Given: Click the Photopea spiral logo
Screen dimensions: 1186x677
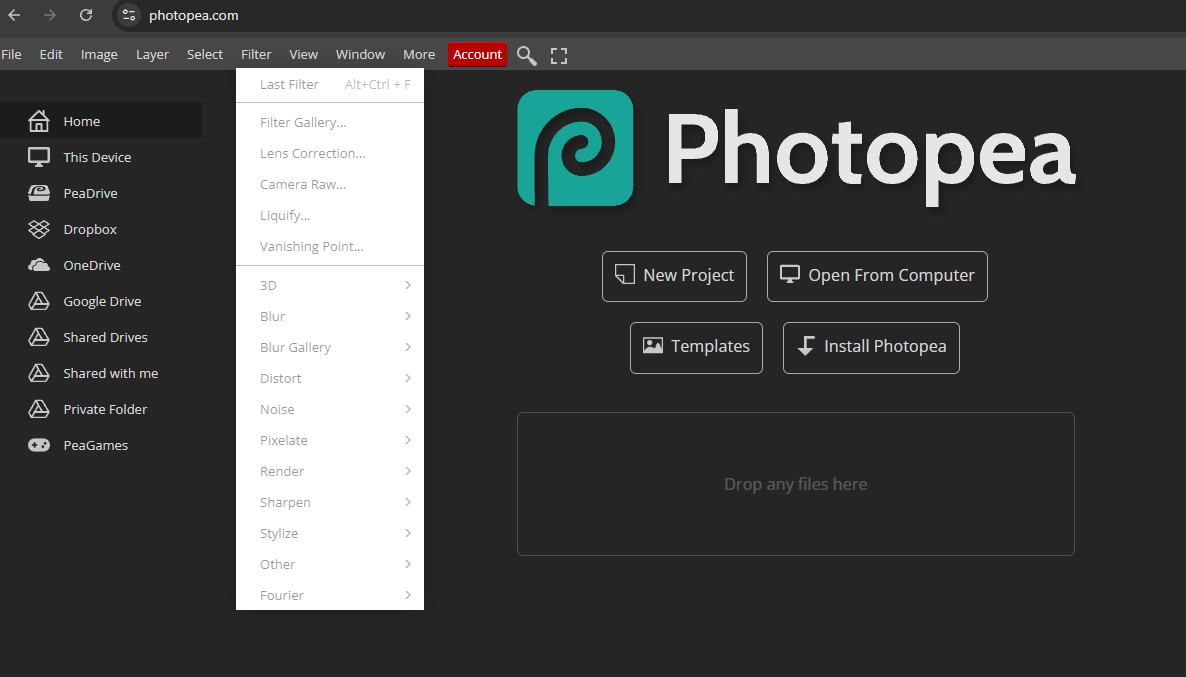Looking at the screenshot, I should pos(575,148).
